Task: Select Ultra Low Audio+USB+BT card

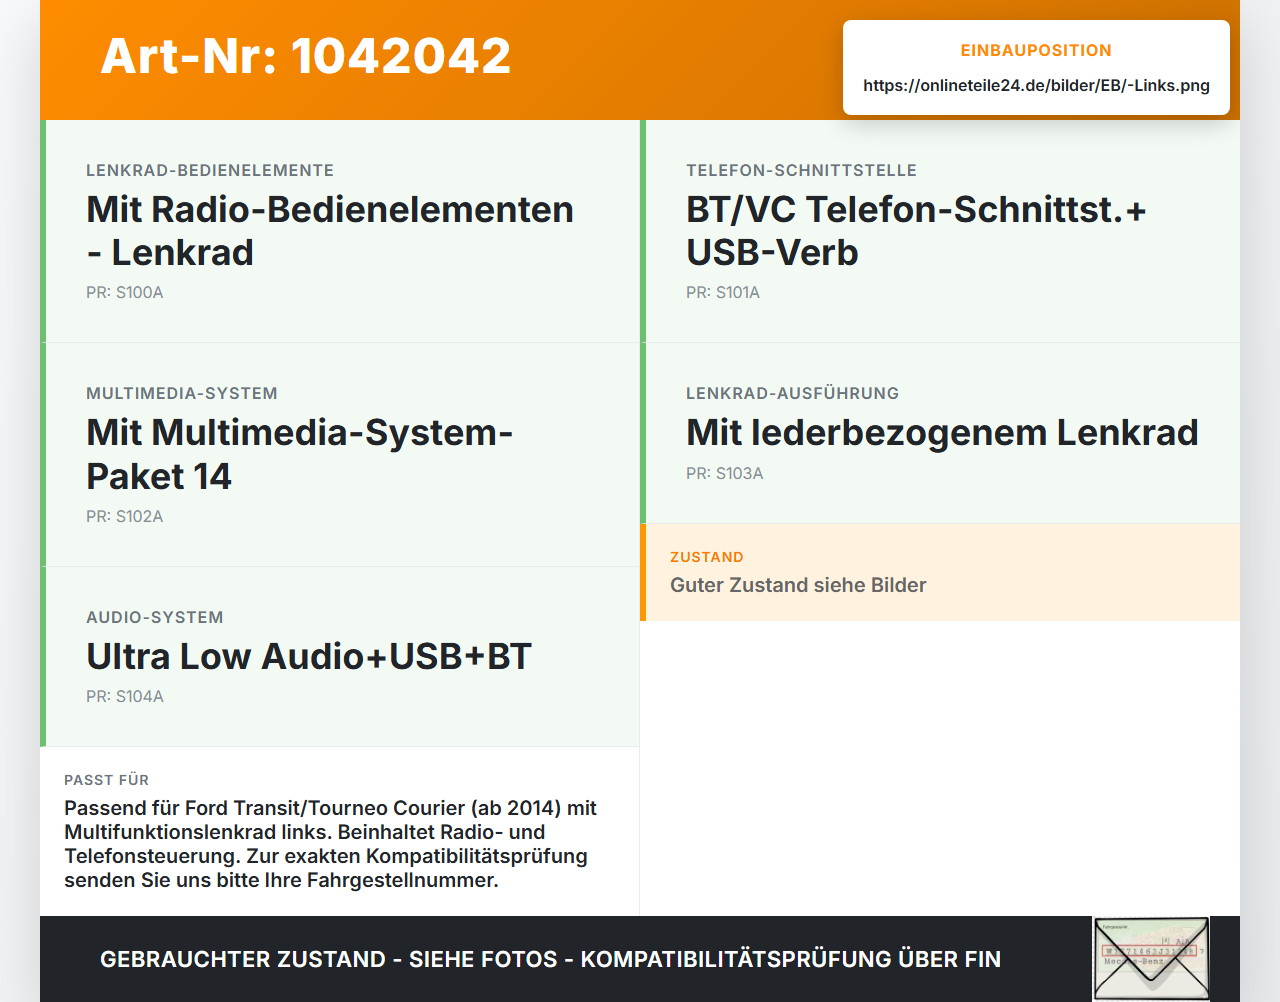Action: pos(340,657)
